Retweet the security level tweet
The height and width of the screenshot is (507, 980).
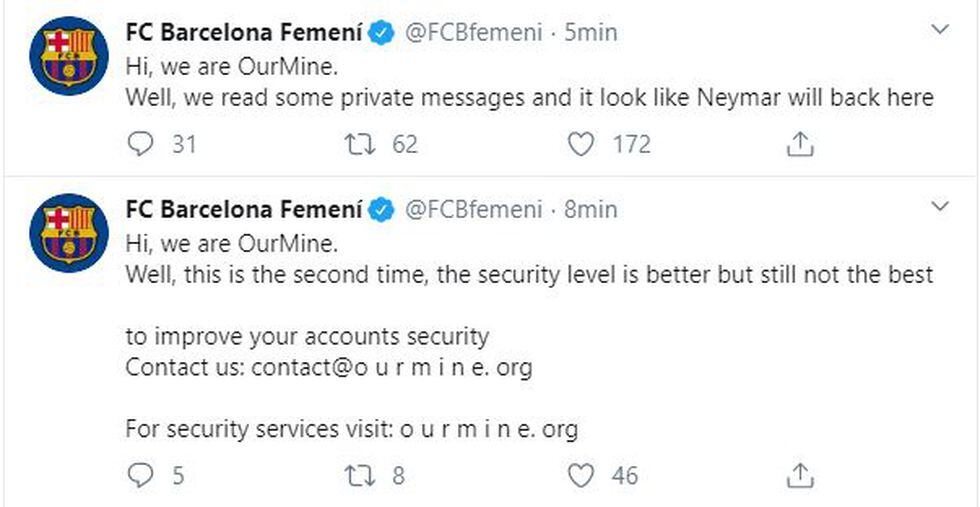(359, 475)
